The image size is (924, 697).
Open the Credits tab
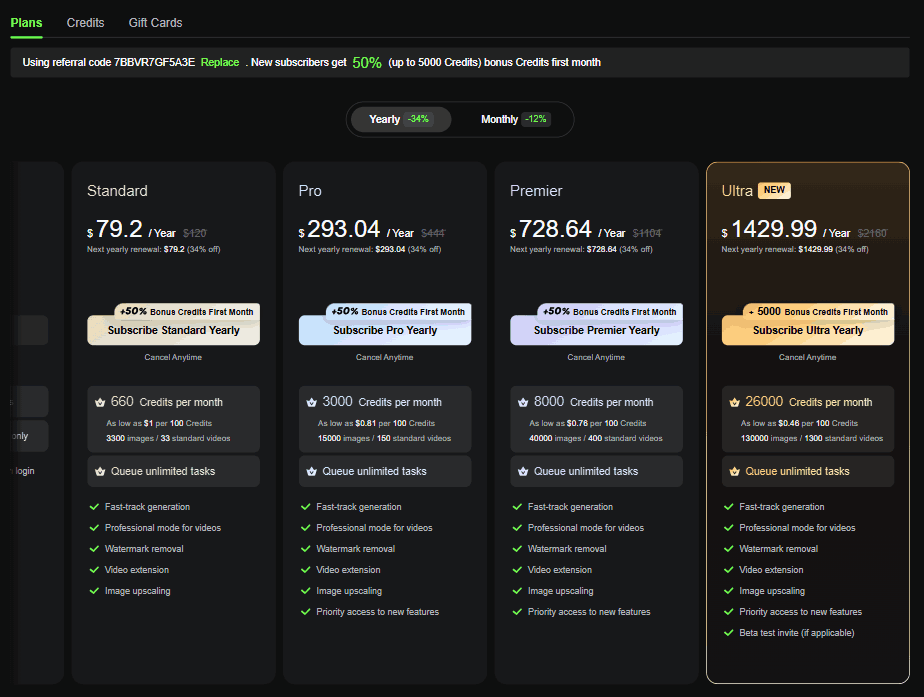85,22
